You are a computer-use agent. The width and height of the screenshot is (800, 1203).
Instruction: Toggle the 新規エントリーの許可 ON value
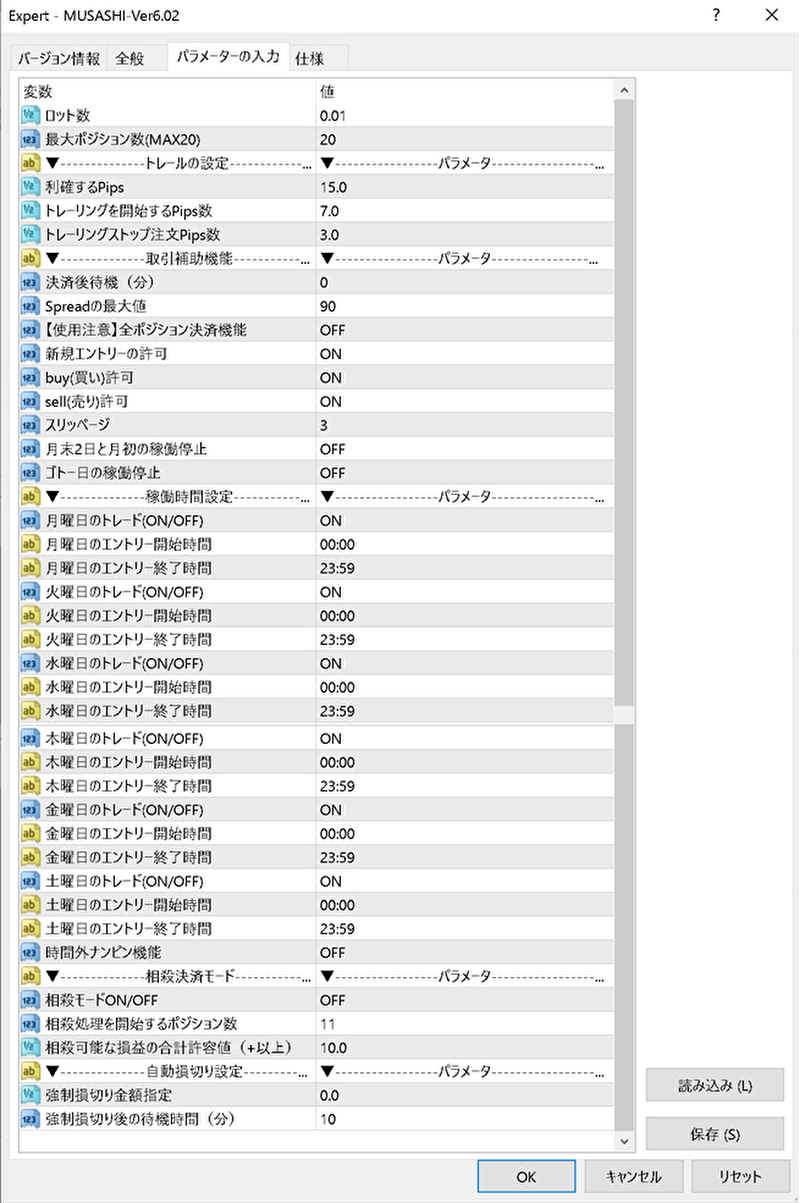(331, 354)
